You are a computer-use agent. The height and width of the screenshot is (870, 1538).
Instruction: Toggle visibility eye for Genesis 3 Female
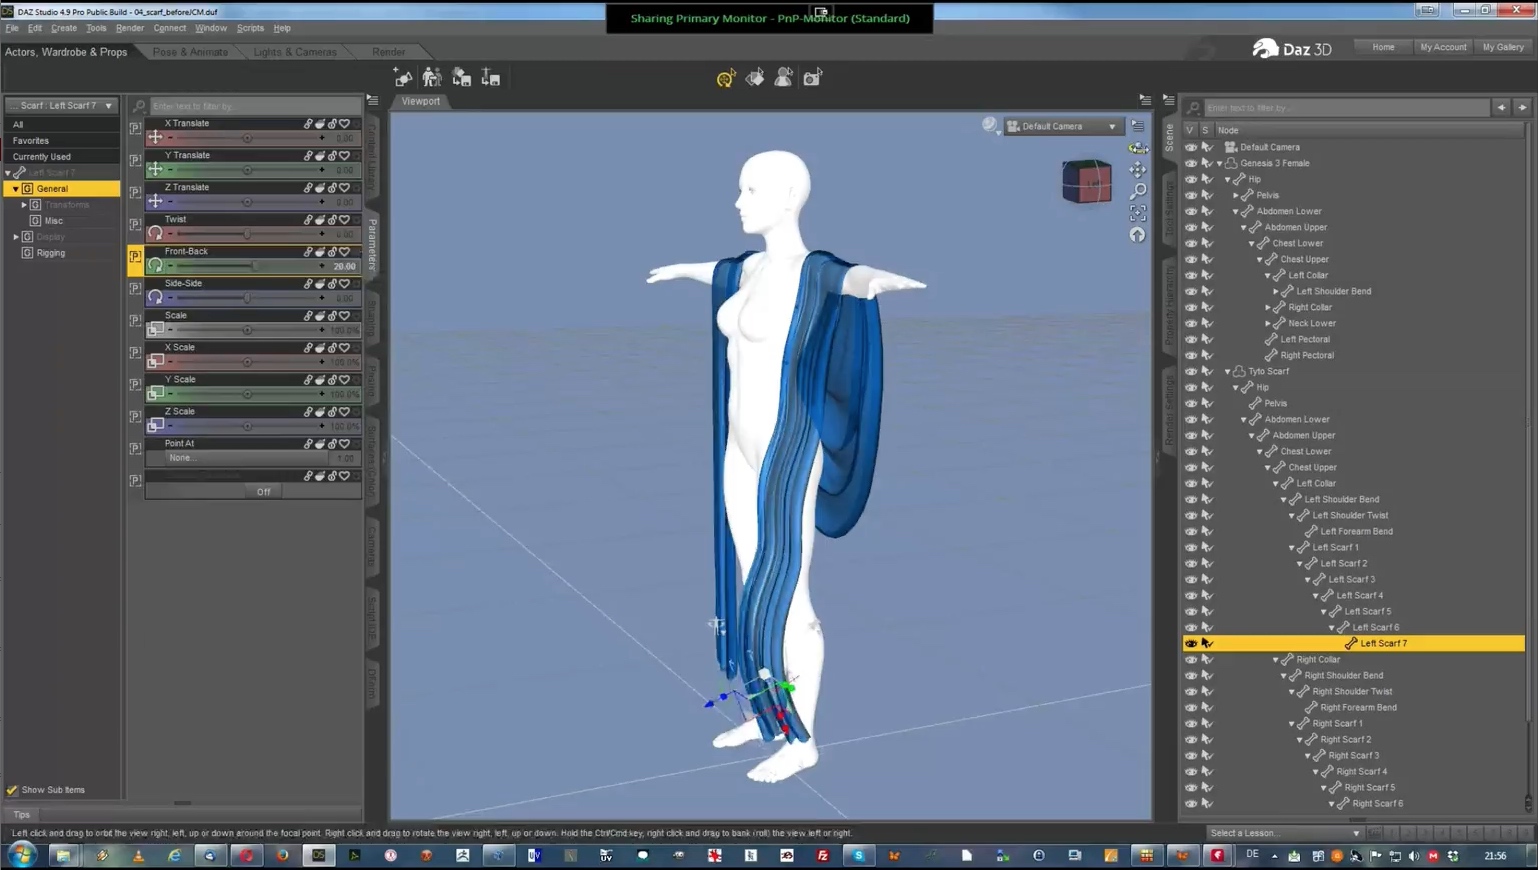tap(1190, 163)
